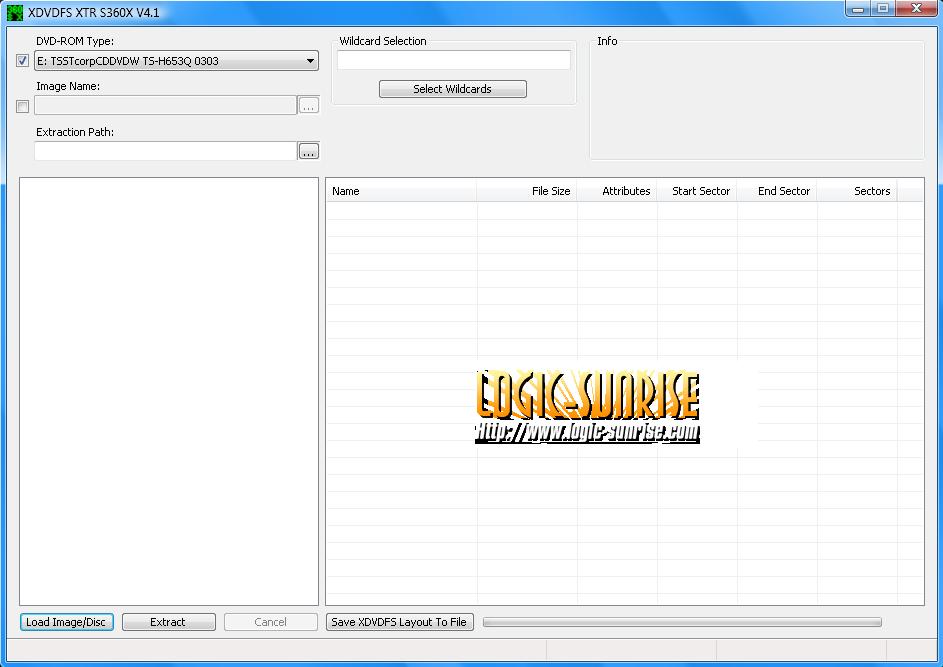943x667 pixels.
Task: Click the Extraction Path browse button
Action: 309,151
